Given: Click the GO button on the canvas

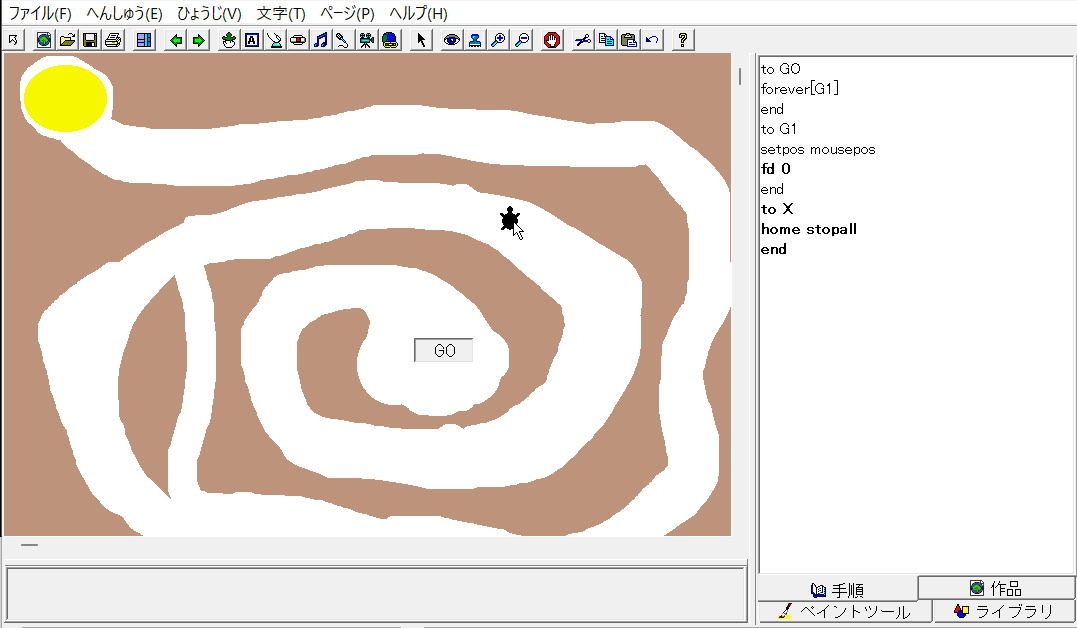Looking at the screenshot, I should click(x=444, y=350).
